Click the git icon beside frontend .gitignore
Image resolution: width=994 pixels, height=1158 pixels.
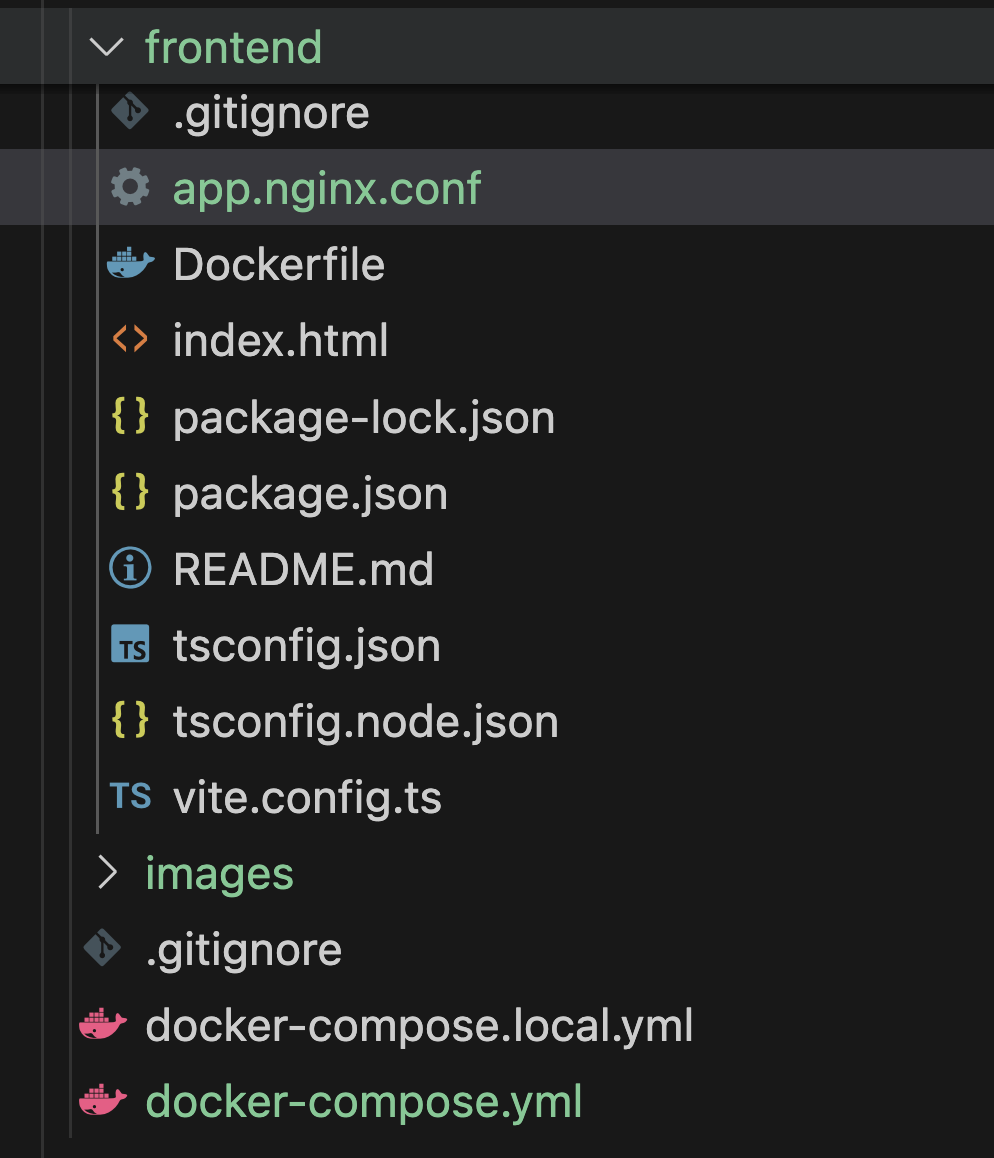130,112
